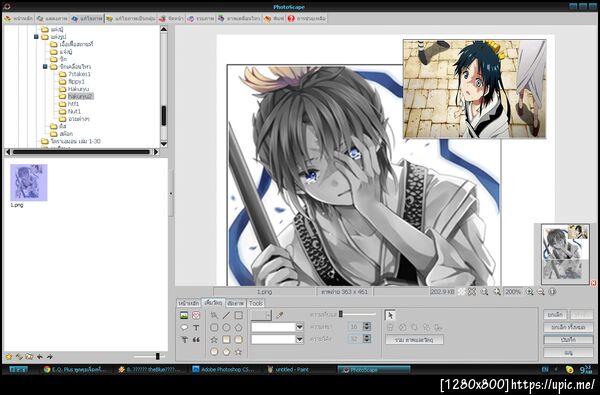Screen dimensions: 600x395
Task: Zoom out with the minus magnifier icon
Action: pyautogui.click(x=541, y=292)
